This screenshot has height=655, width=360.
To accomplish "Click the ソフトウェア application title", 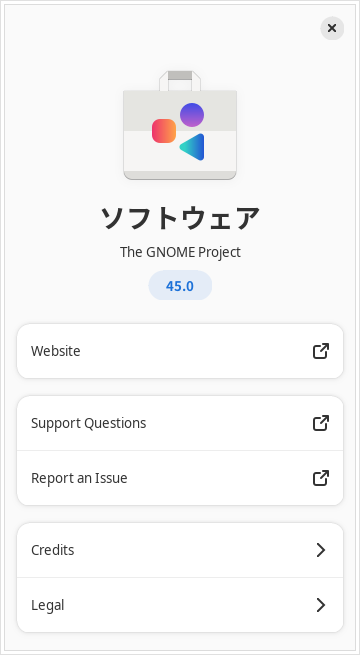I will [180, 218].
